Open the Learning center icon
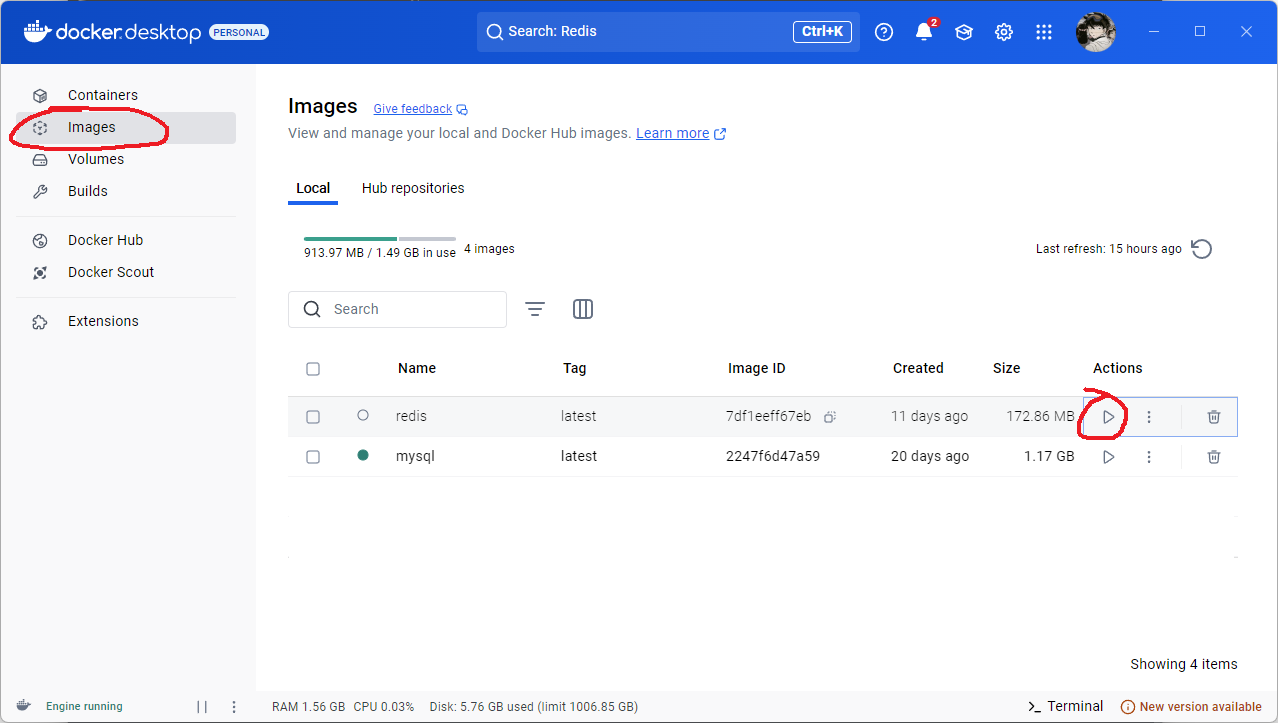 click(963, 32)
